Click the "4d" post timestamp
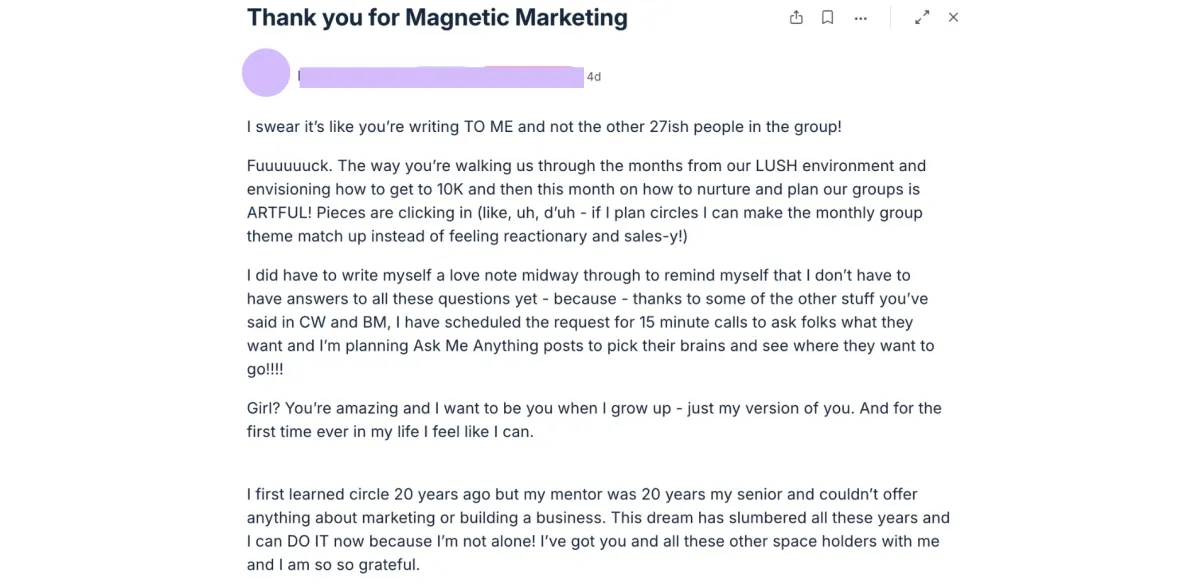The width and height of the screenshot is (1200, 584). 594,77
